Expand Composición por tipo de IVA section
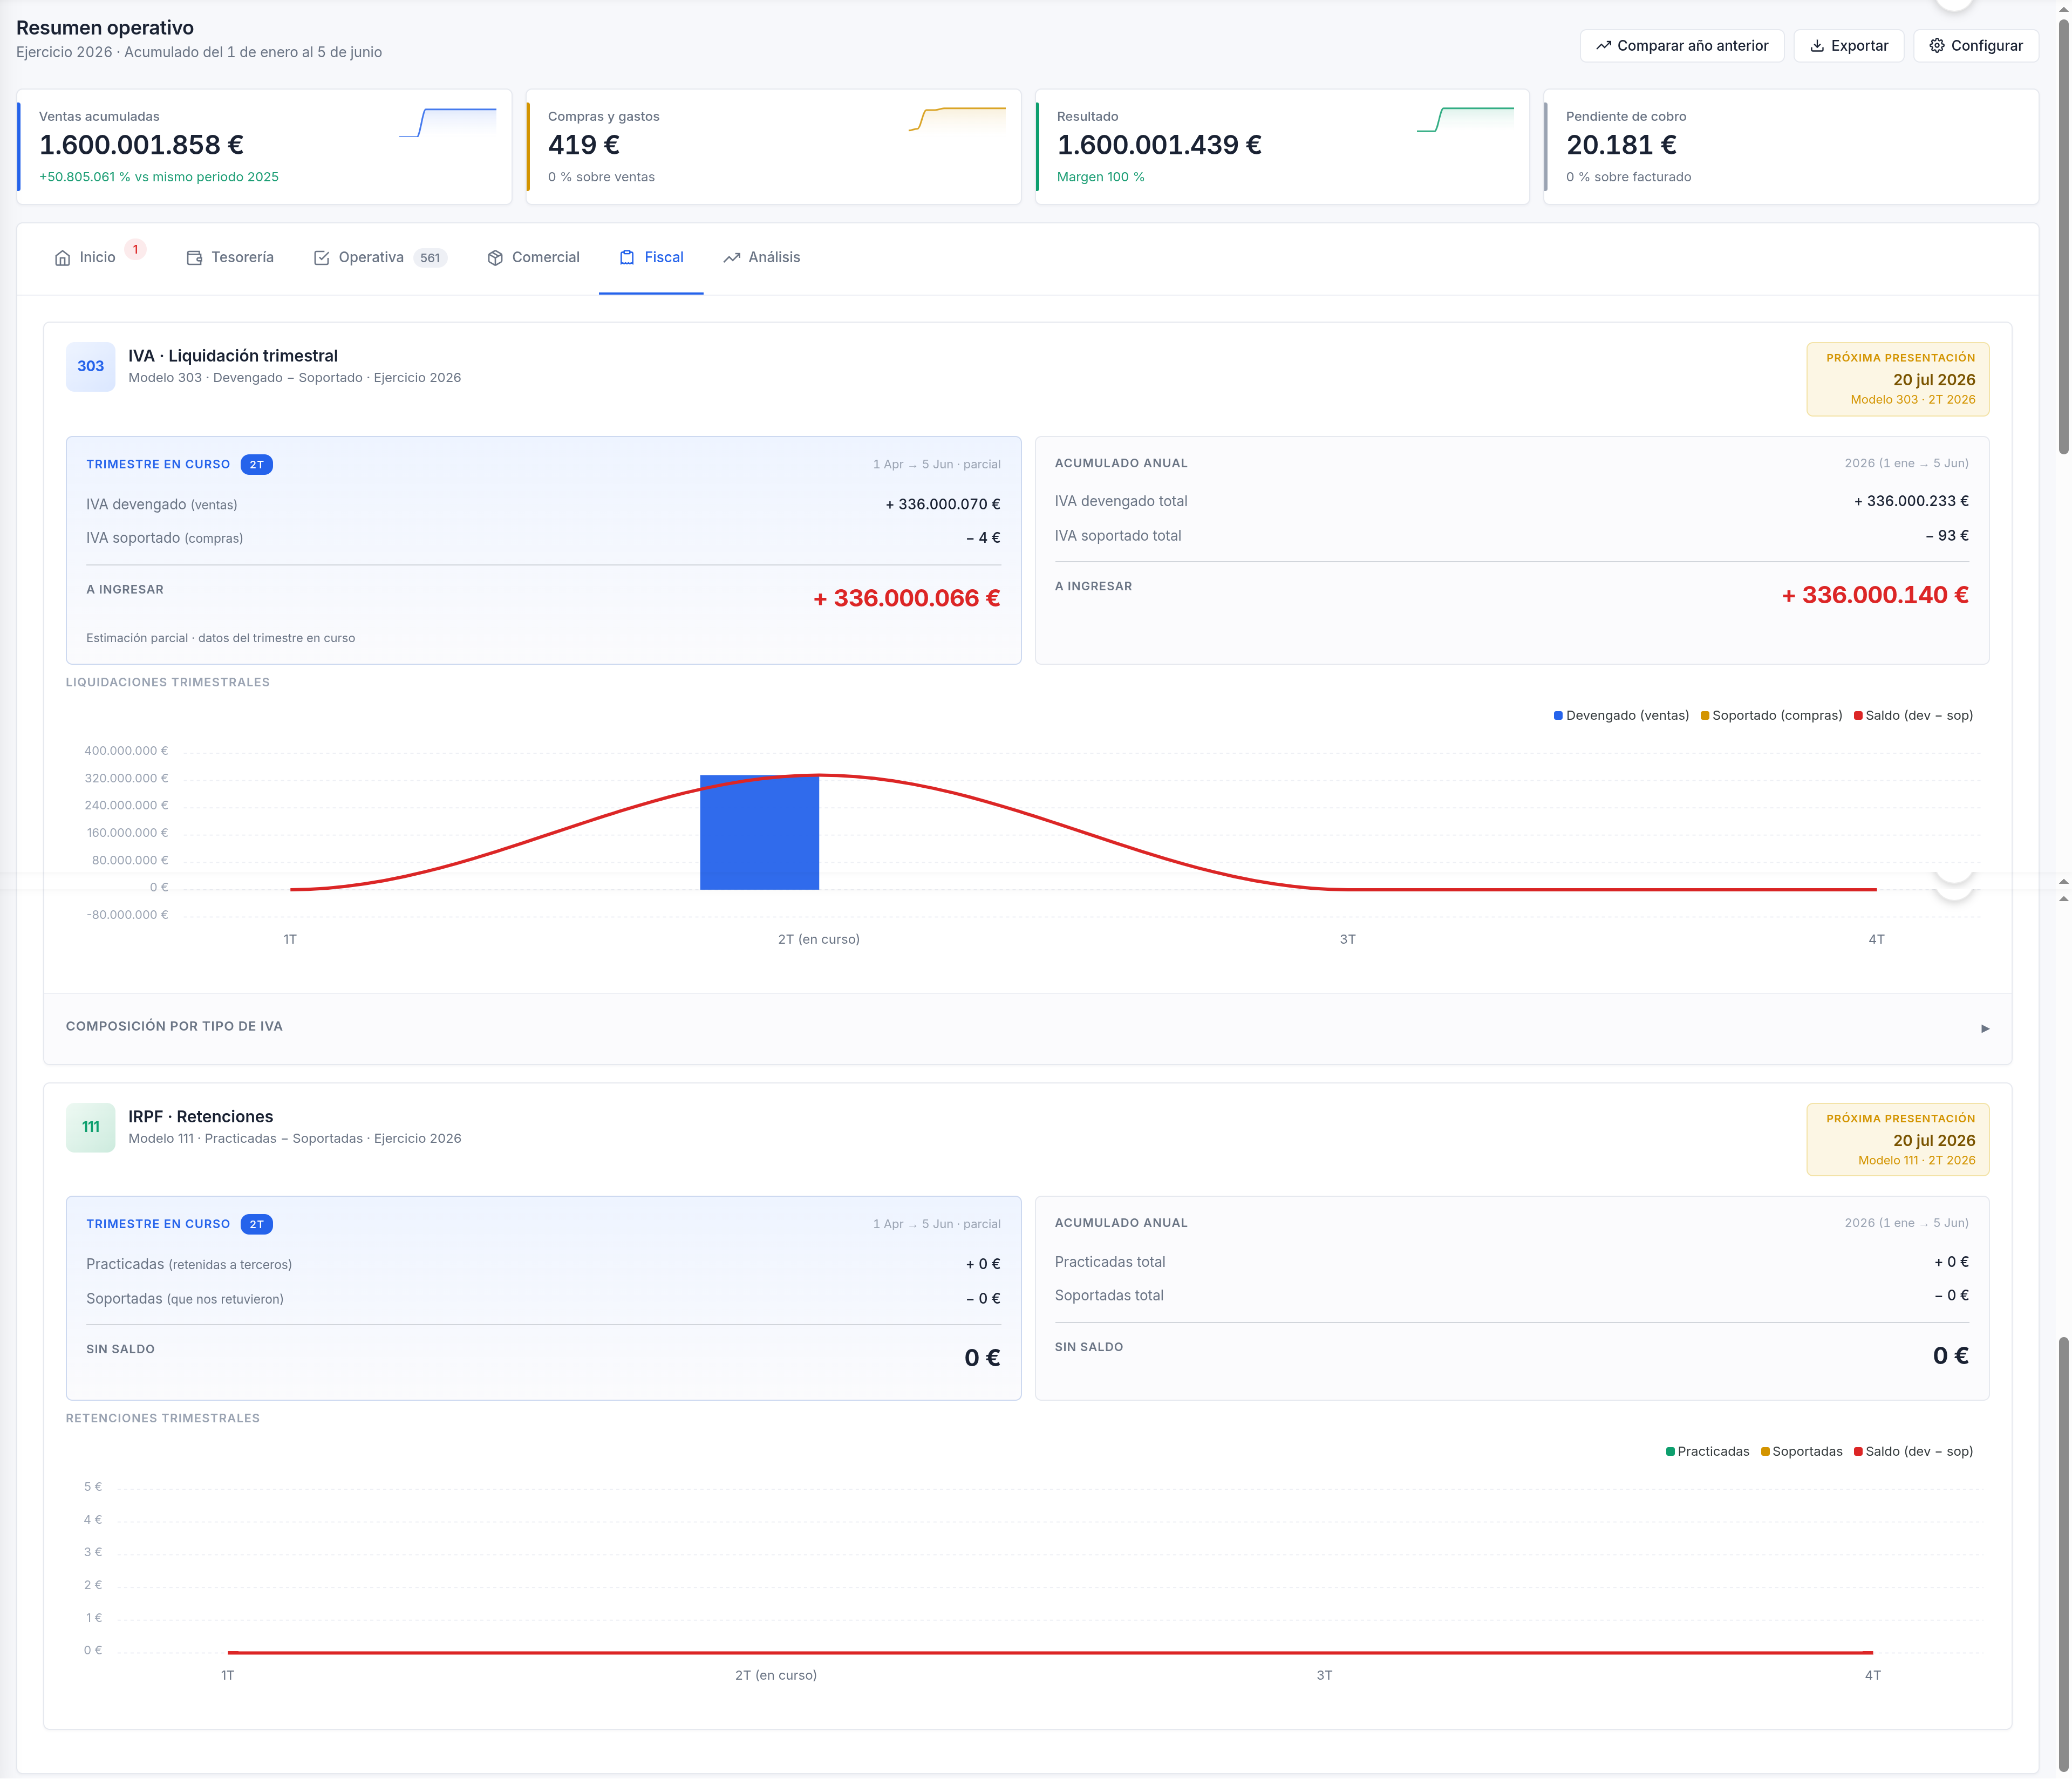 pos(1028,1028)
